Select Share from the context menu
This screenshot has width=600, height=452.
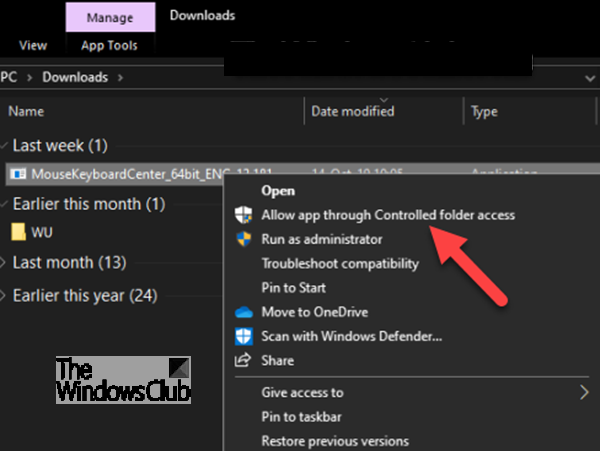point(278,361)
